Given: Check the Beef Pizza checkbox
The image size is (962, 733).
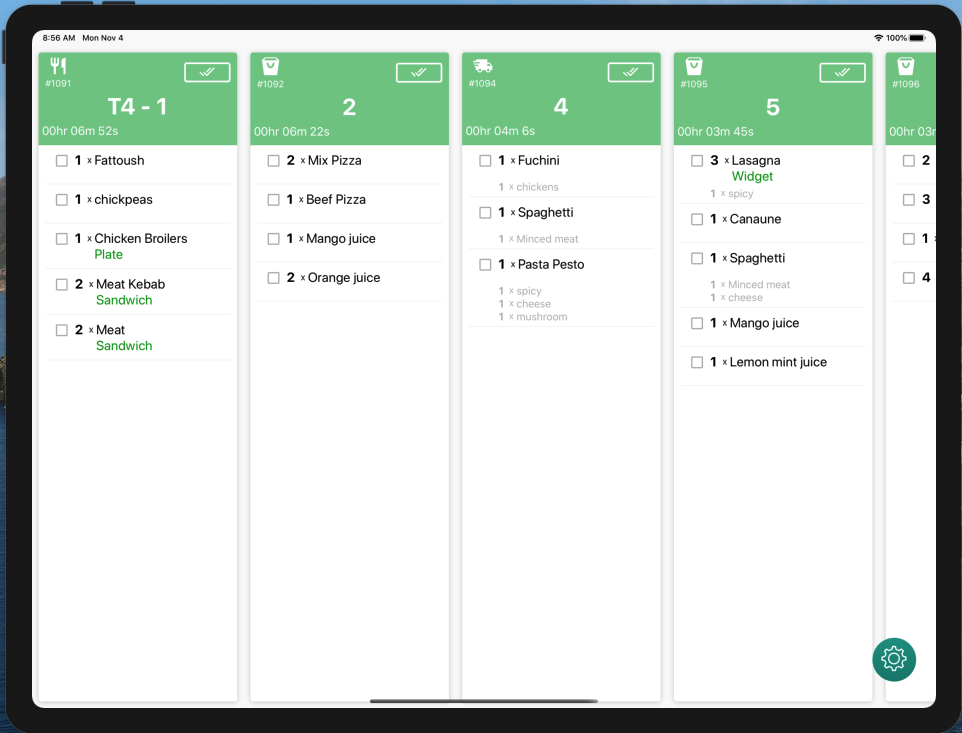Looking at the screenshot, I should [273, 200].
